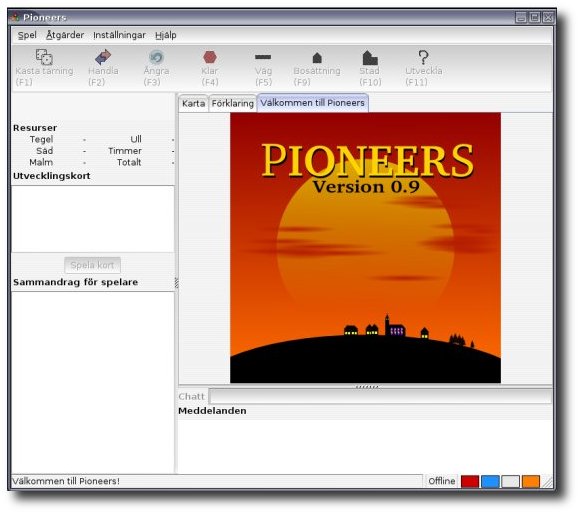Click the Klar red hexagon icon
Image resolution: width=580 pixels, height=514 pixels.
tap(210, 57)
